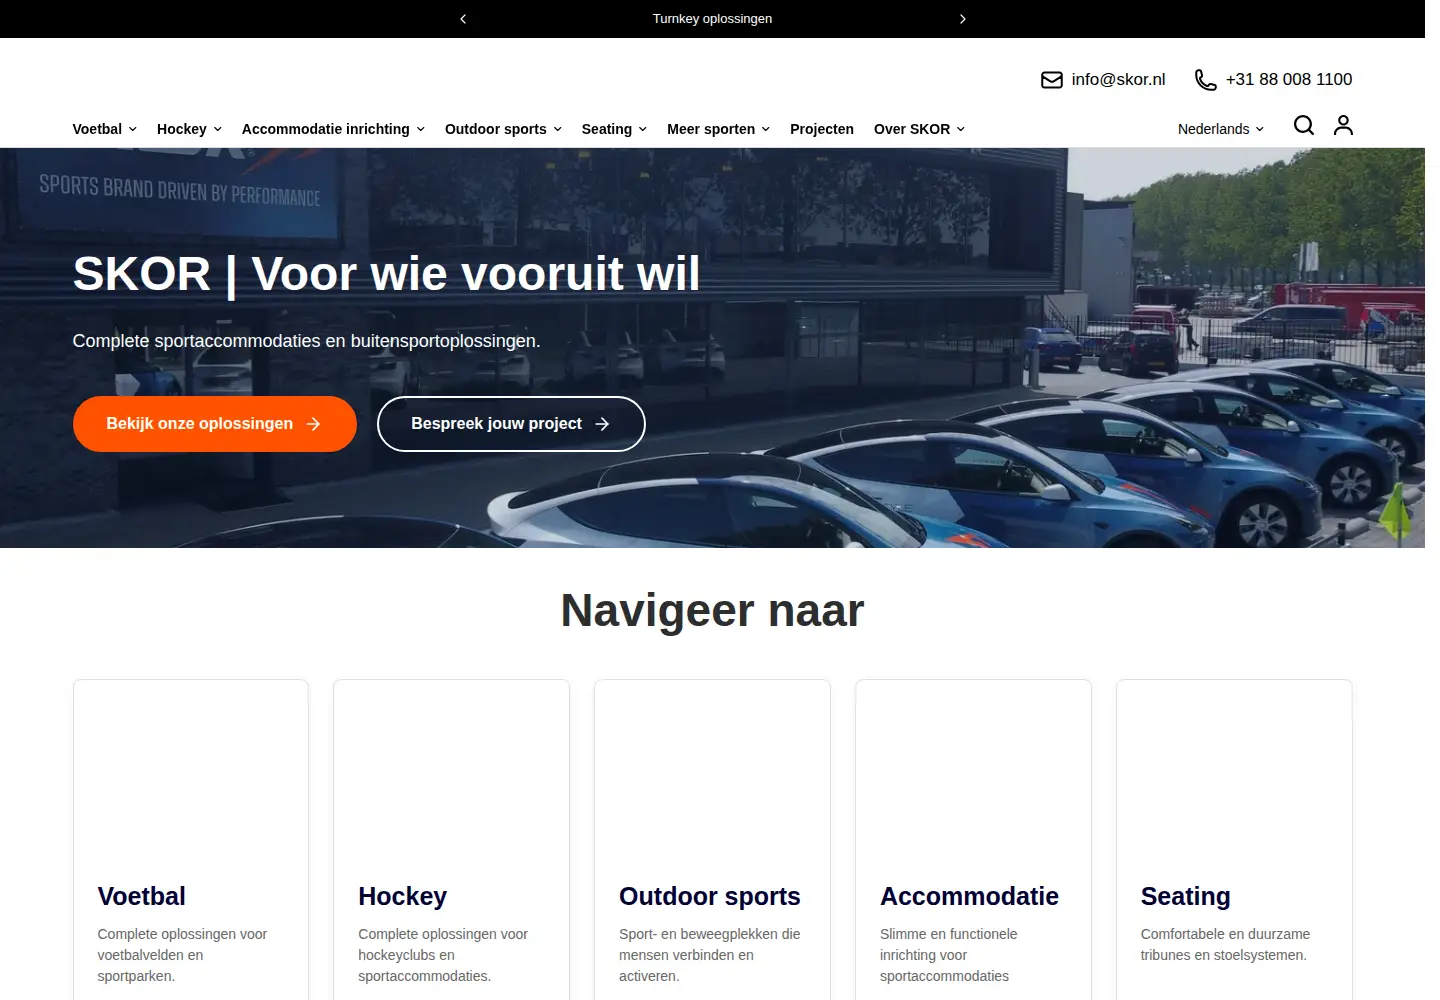Click 'Comfortabele en duurzame tribunes' description
Image resolution: width=1440 pixels, height=1000 pixels.
click(1225, 945)
